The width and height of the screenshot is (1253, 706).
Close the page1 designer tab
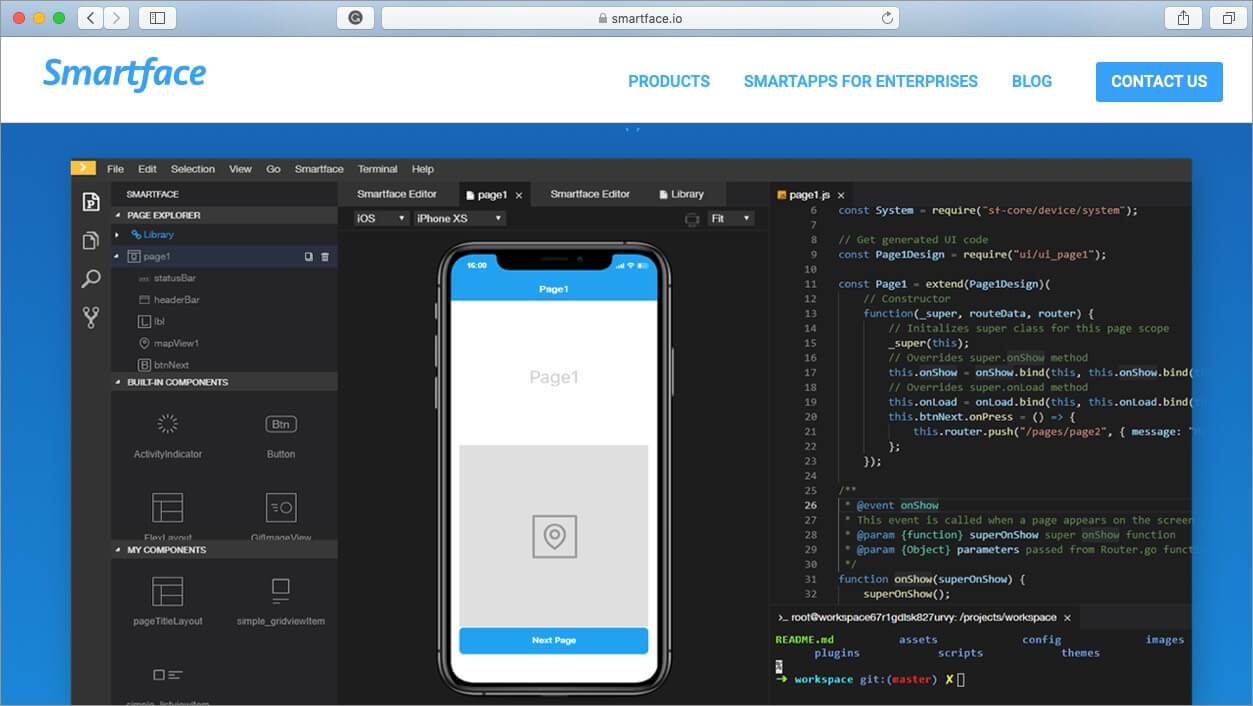519,195
